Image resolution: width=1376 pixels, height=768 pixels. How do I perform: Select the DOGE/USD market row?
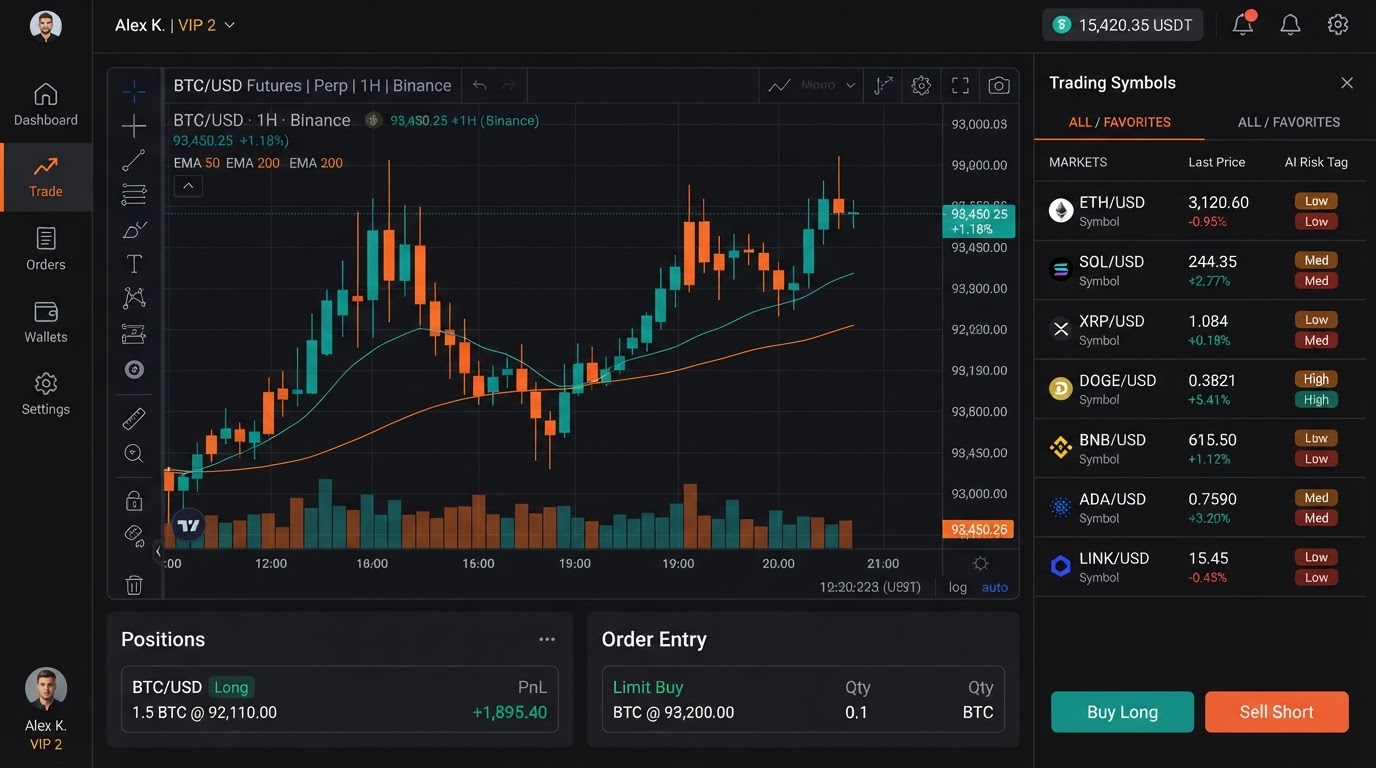coord(1200,389)
